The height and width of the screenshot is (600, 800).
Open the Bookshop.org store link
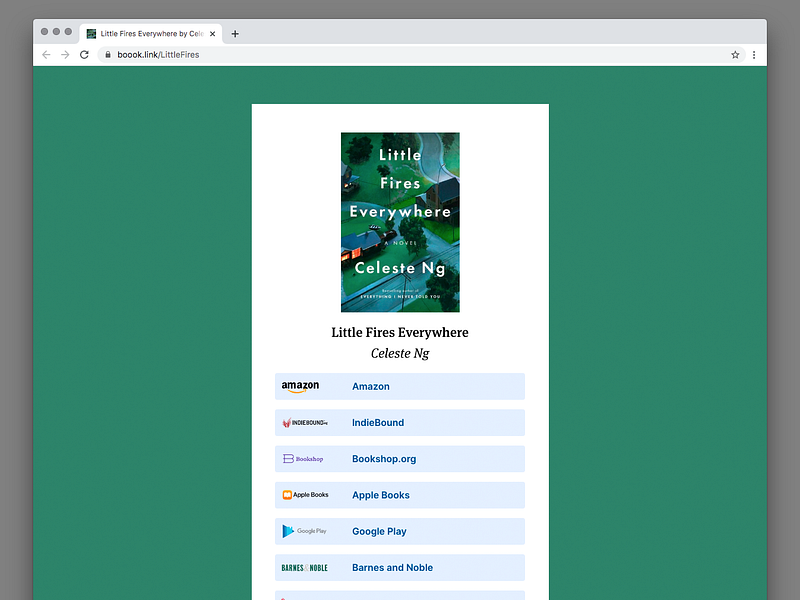point(400,459)
